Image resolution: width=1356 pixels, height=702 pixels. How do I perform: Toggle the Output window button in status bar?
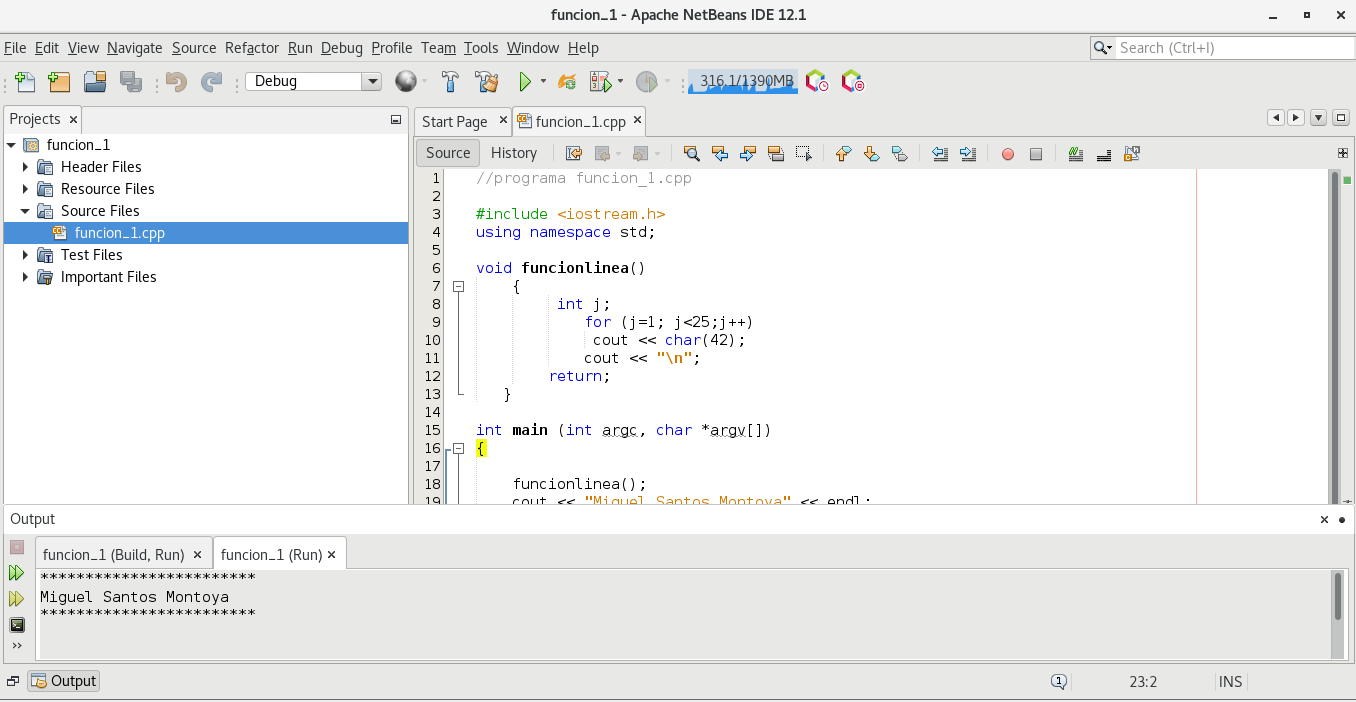click(x=64, y=681)
